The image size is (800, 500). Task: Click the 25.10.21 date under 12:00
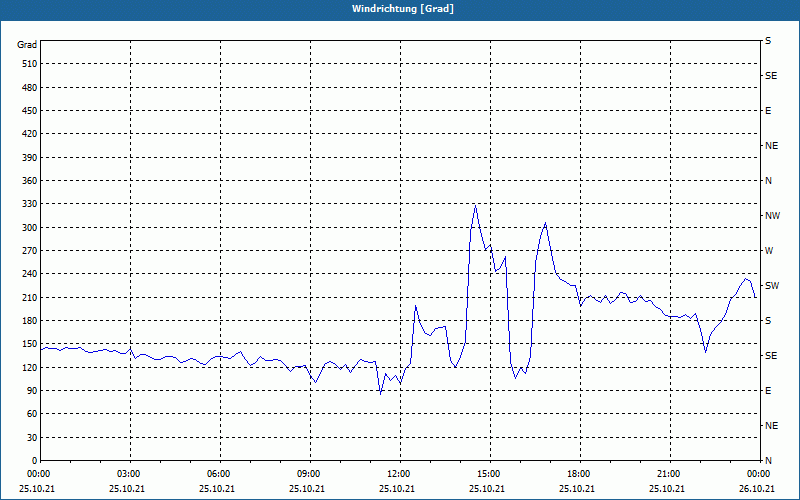pyautogui.click(x=397, y=489)
